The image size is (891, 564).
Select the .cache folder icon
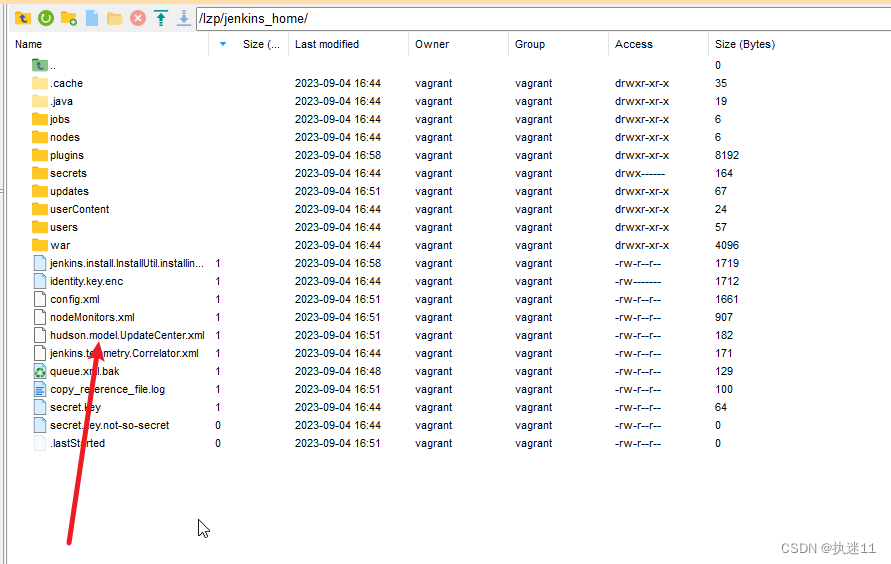pyautogui.click(x=40, y=83)
